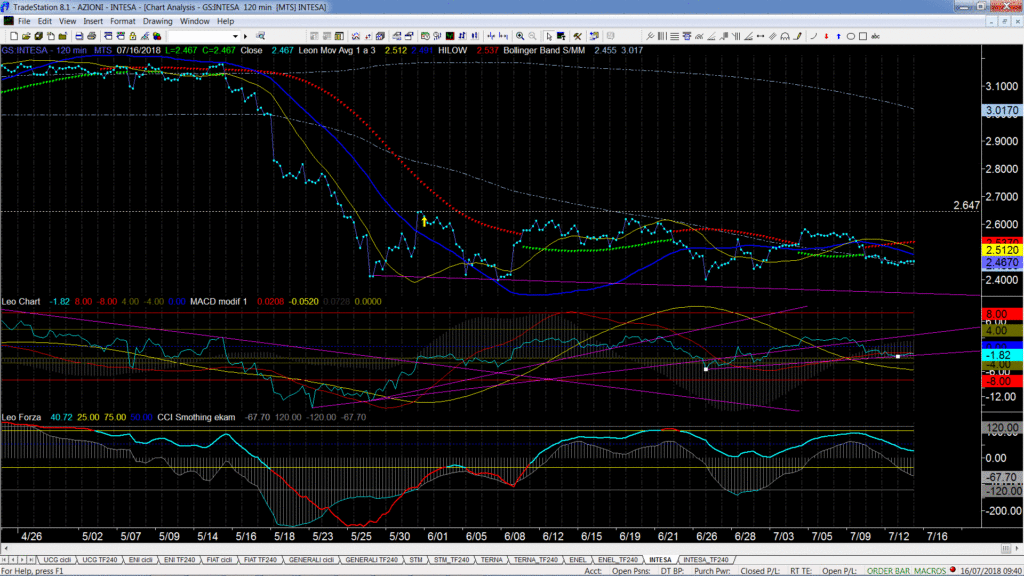Image resolution: width=1024 pixels, height=576 pixels.
Task: Open the Window menu
Action: pyautogui.click(x=195, y=22)
